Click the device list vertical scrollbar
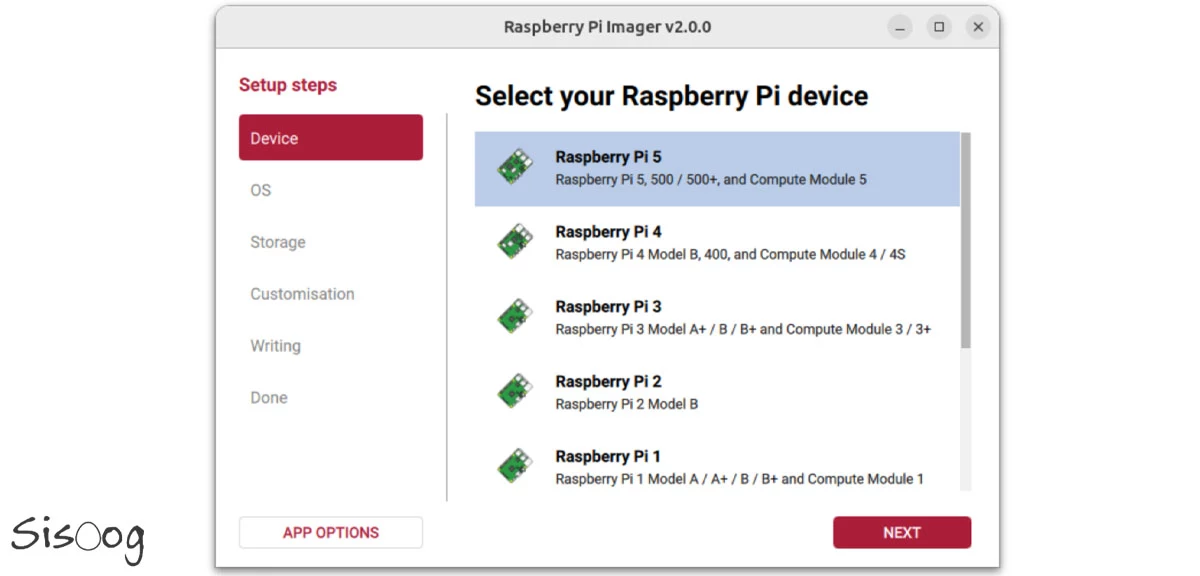Viewport: 1200px width, 576px height. 965,240
